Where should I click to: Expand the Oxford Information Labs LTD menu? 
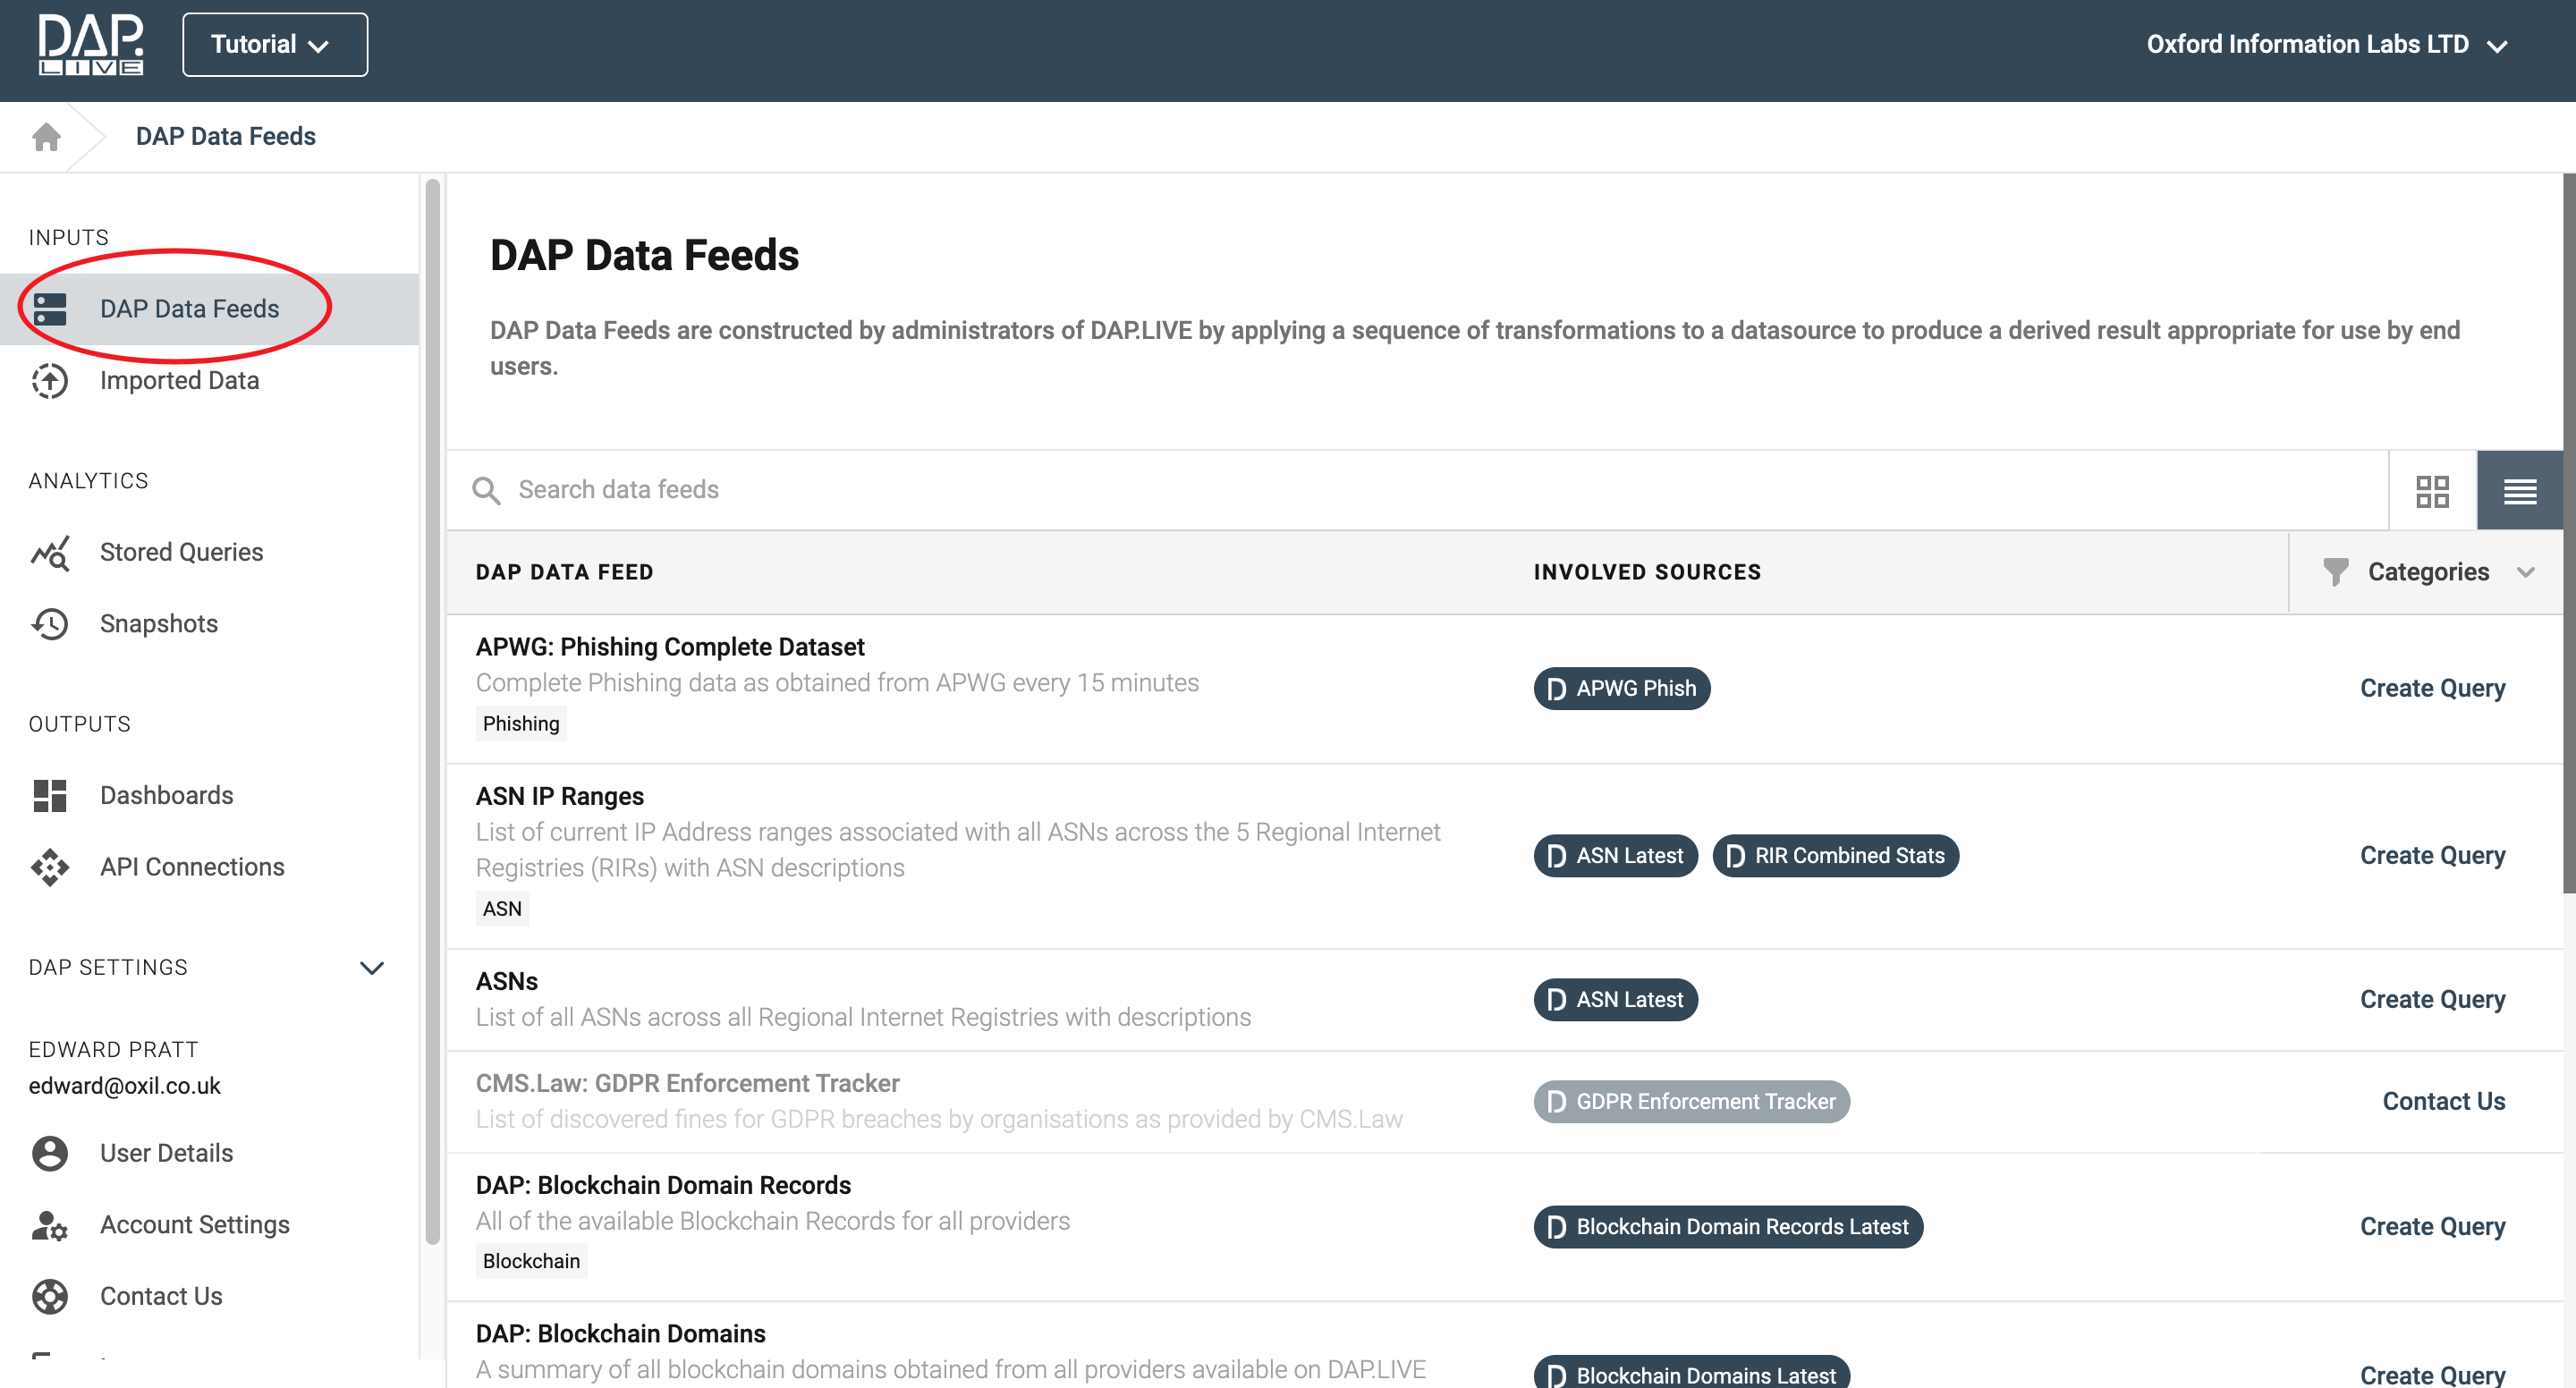(2326, 45)
